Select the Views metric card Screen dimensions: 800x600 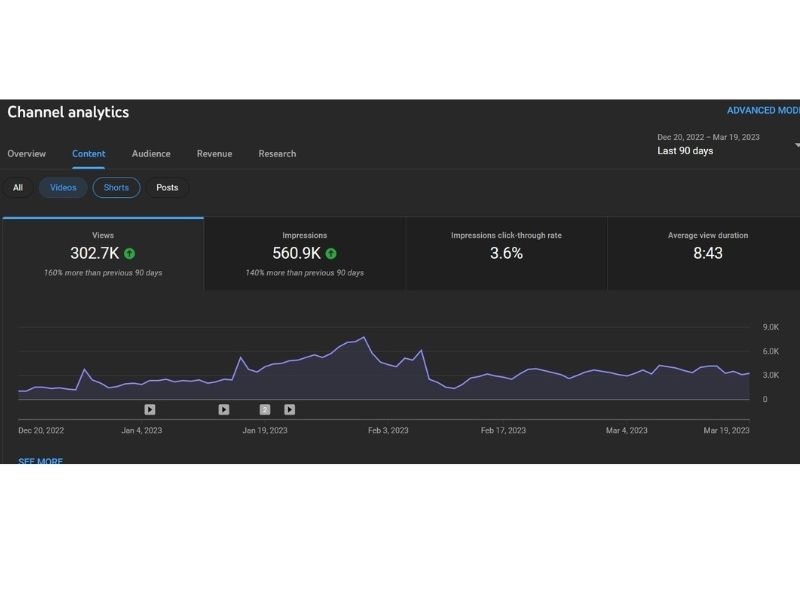tap(103, 254)
